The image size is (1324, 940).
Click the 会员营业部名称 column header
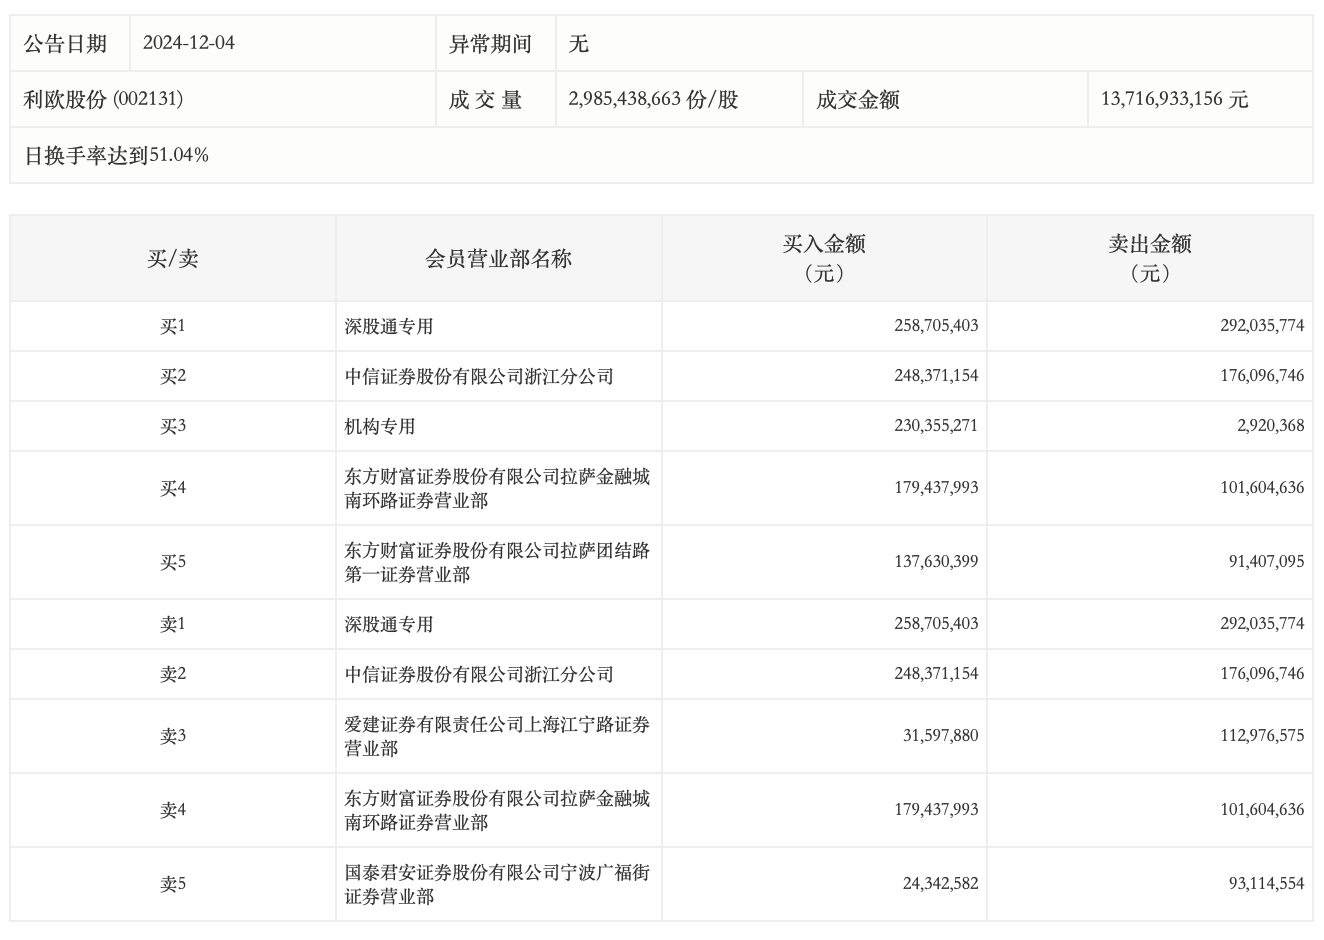(x=498, y=258)
